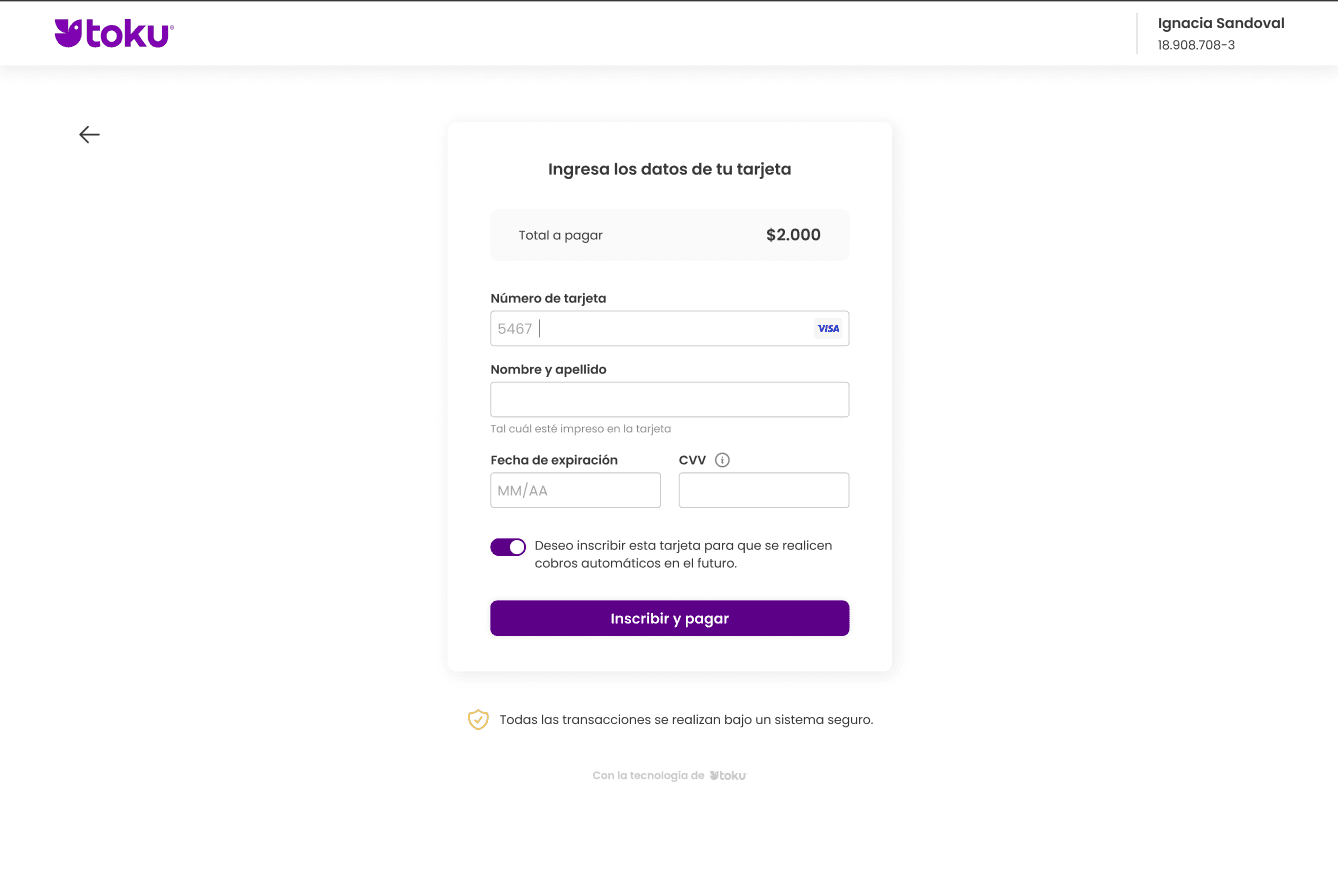Click the user name Ignacia Sandoval
Image resolution: width=1338 pixels, height=873 pixels.
click(1221, 24)
